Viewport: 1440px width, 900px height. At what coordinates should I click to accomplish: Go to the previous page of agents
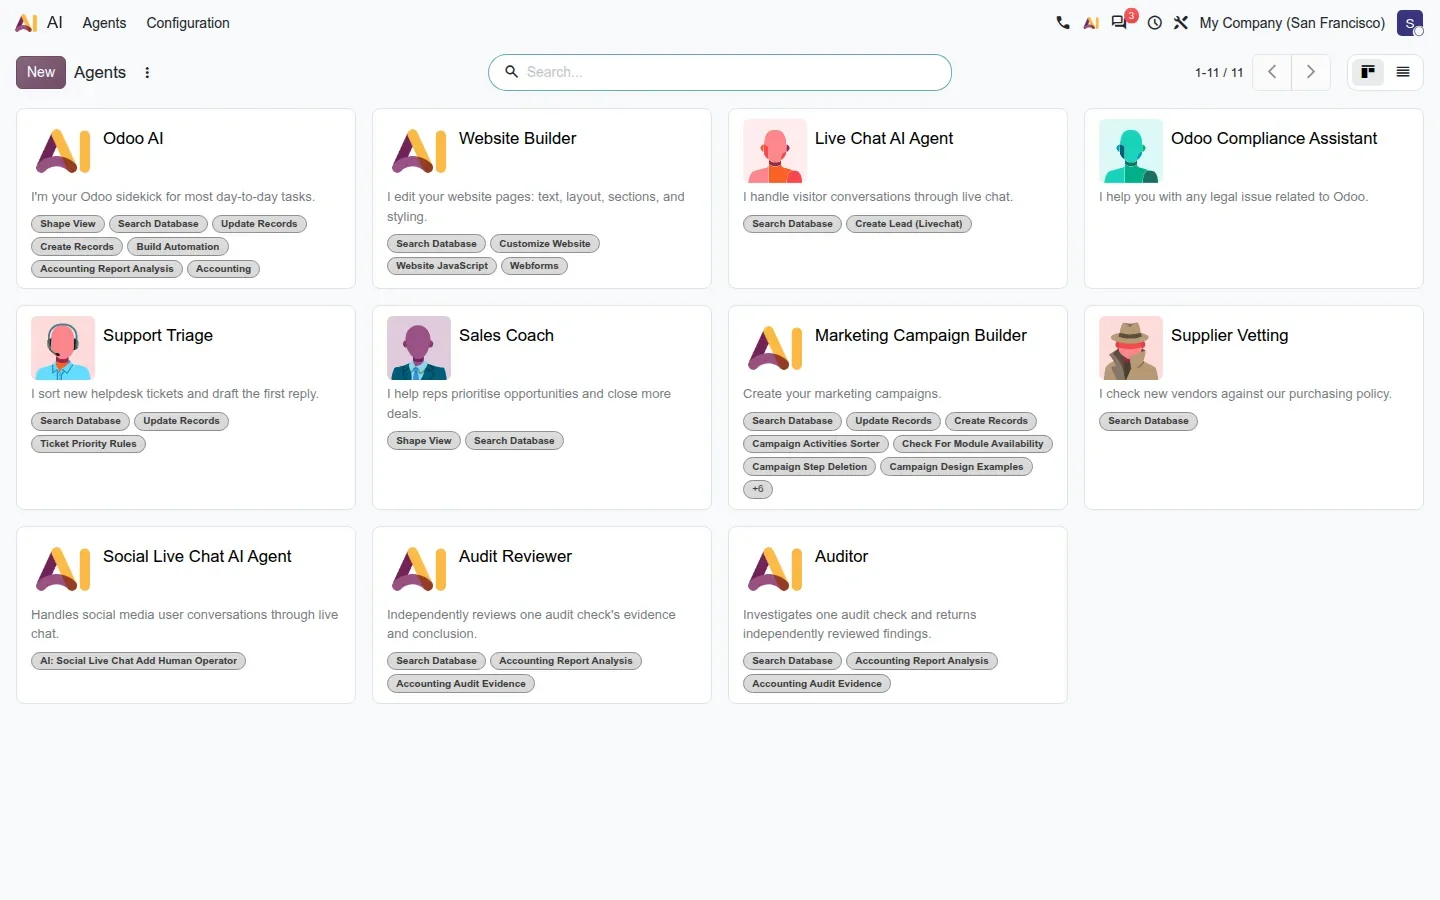tap(1272, 72)
